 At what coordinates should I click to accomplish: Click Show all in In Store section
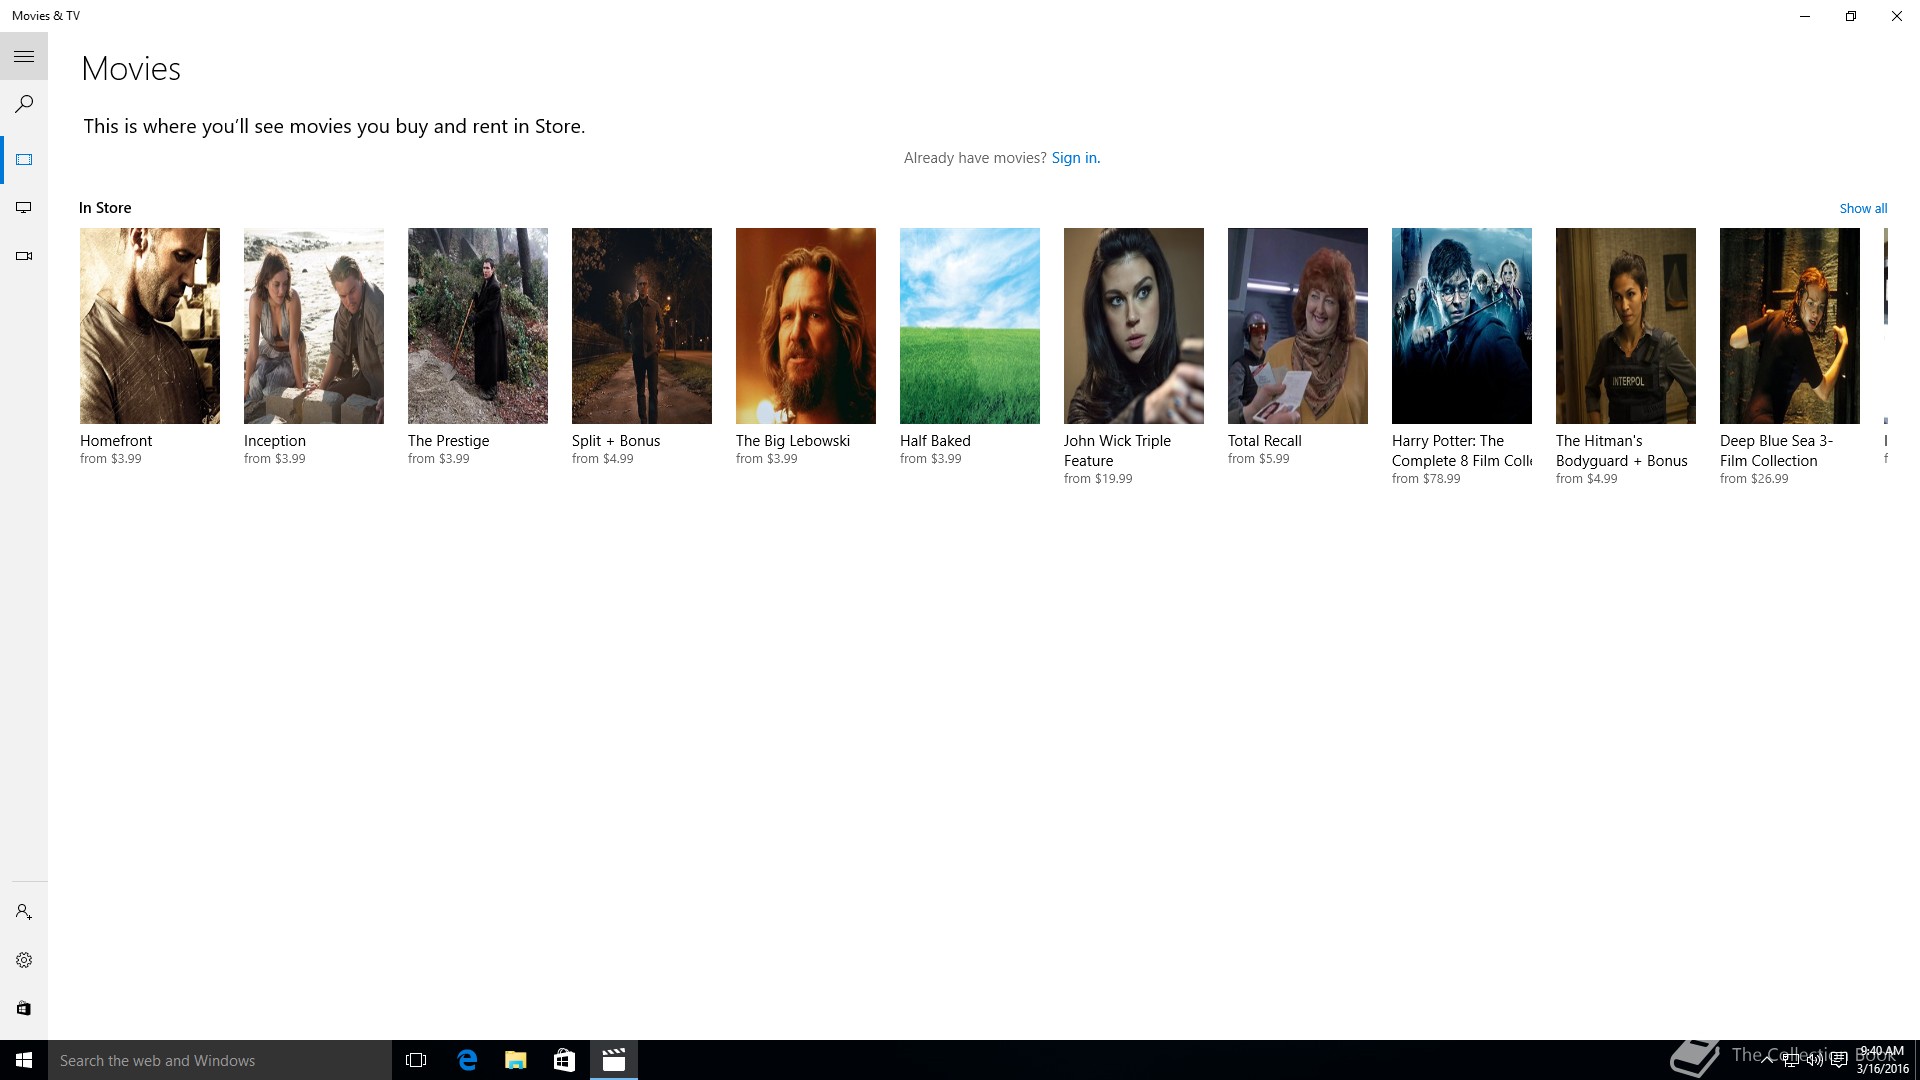[x=1863, y=208]
